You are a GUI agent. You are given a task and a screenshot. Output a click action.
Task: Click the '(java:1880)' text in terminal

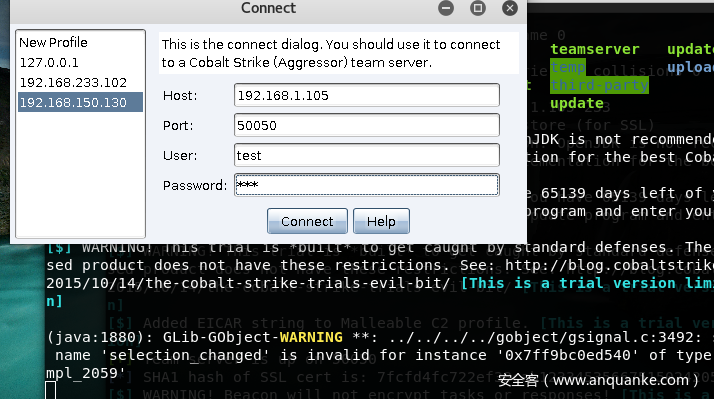pyautogui.click(x=100, y=337)
